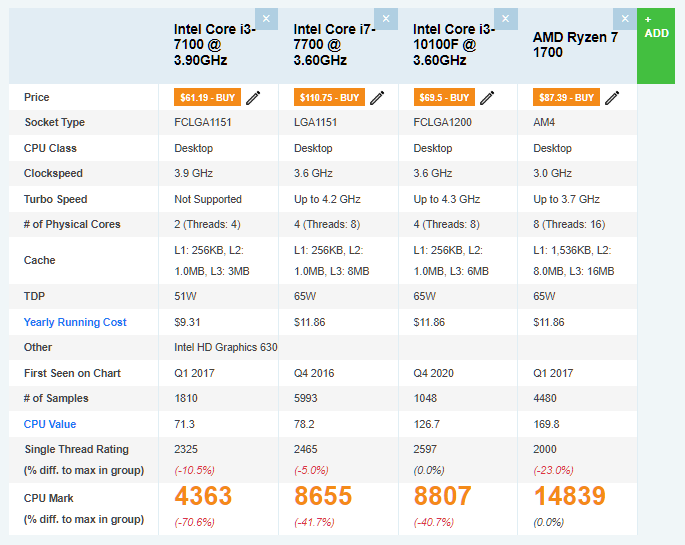Click the 2597 single thread rating

(426, 449)
